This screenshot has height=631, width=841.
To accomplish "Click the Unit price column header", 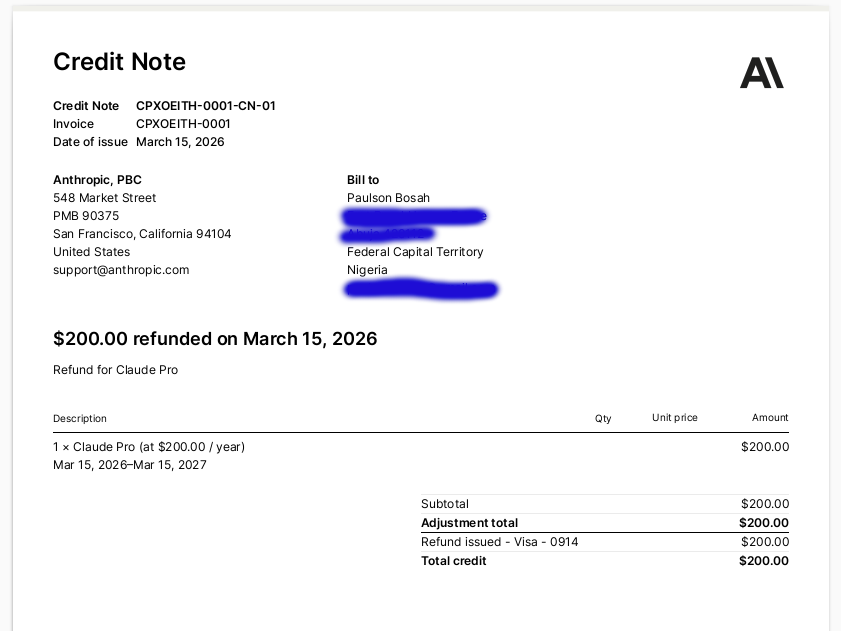I will tap(675, 418).
